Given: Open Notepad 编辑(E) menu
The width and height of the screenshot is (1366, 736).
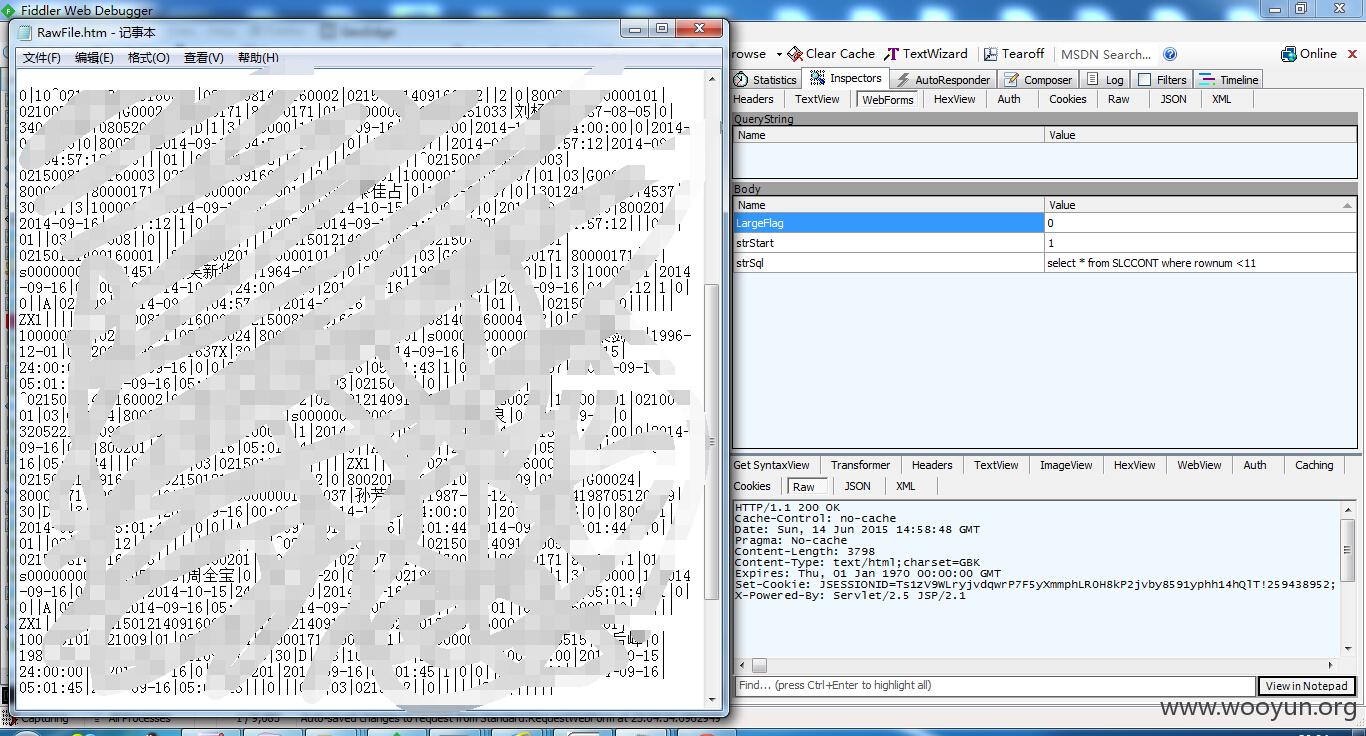Looking at the screenshot, I should click(x=94, y=58).
